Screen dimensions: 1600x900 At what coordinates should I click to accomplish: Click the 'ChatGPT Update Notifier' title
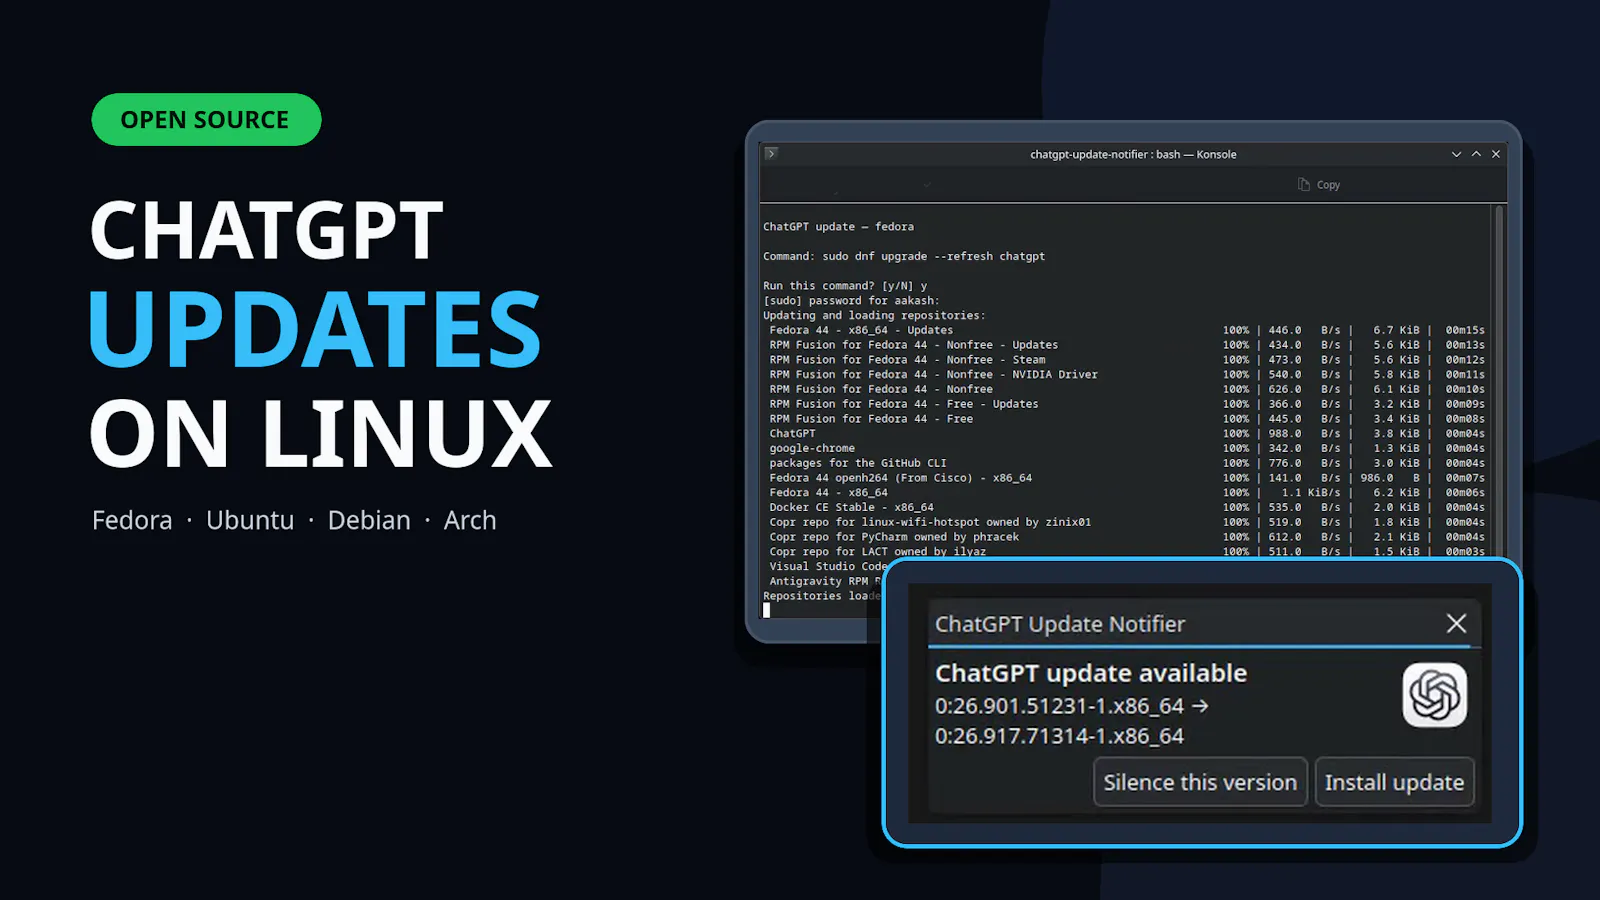pyautogui.click(x=1060, y=624)
